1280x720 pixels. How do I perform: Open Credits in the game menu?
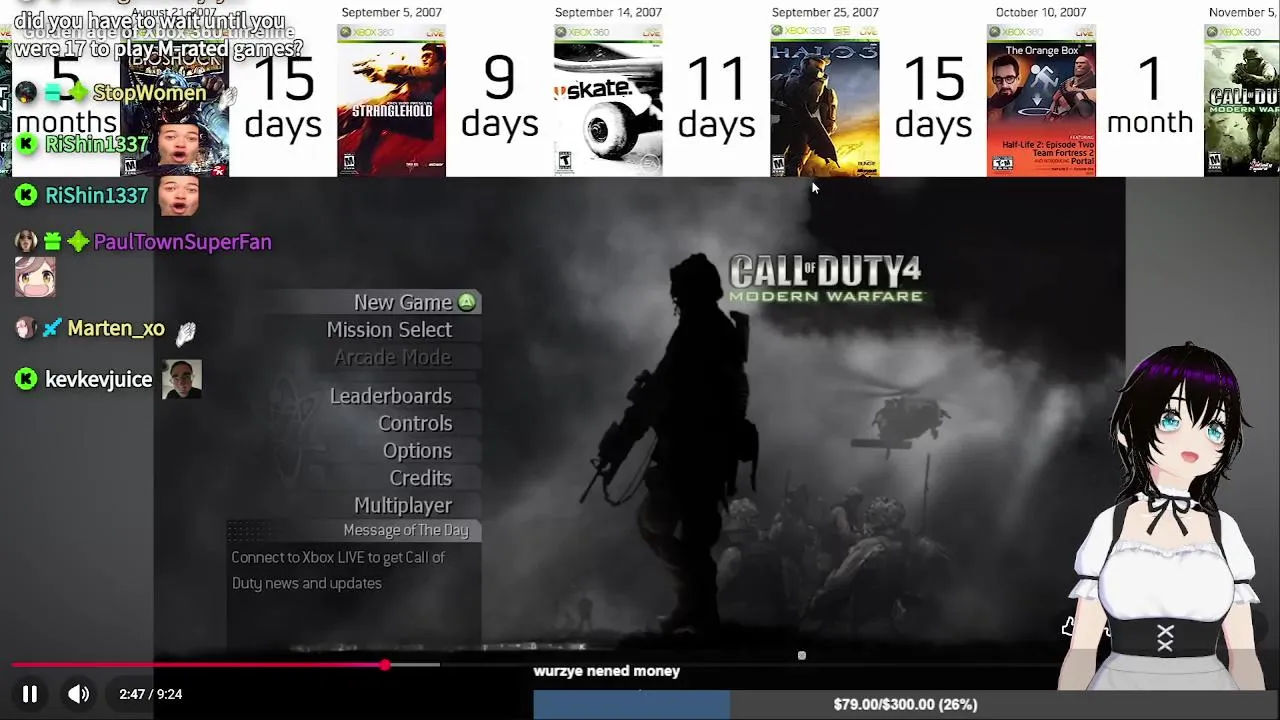point(420,478)
